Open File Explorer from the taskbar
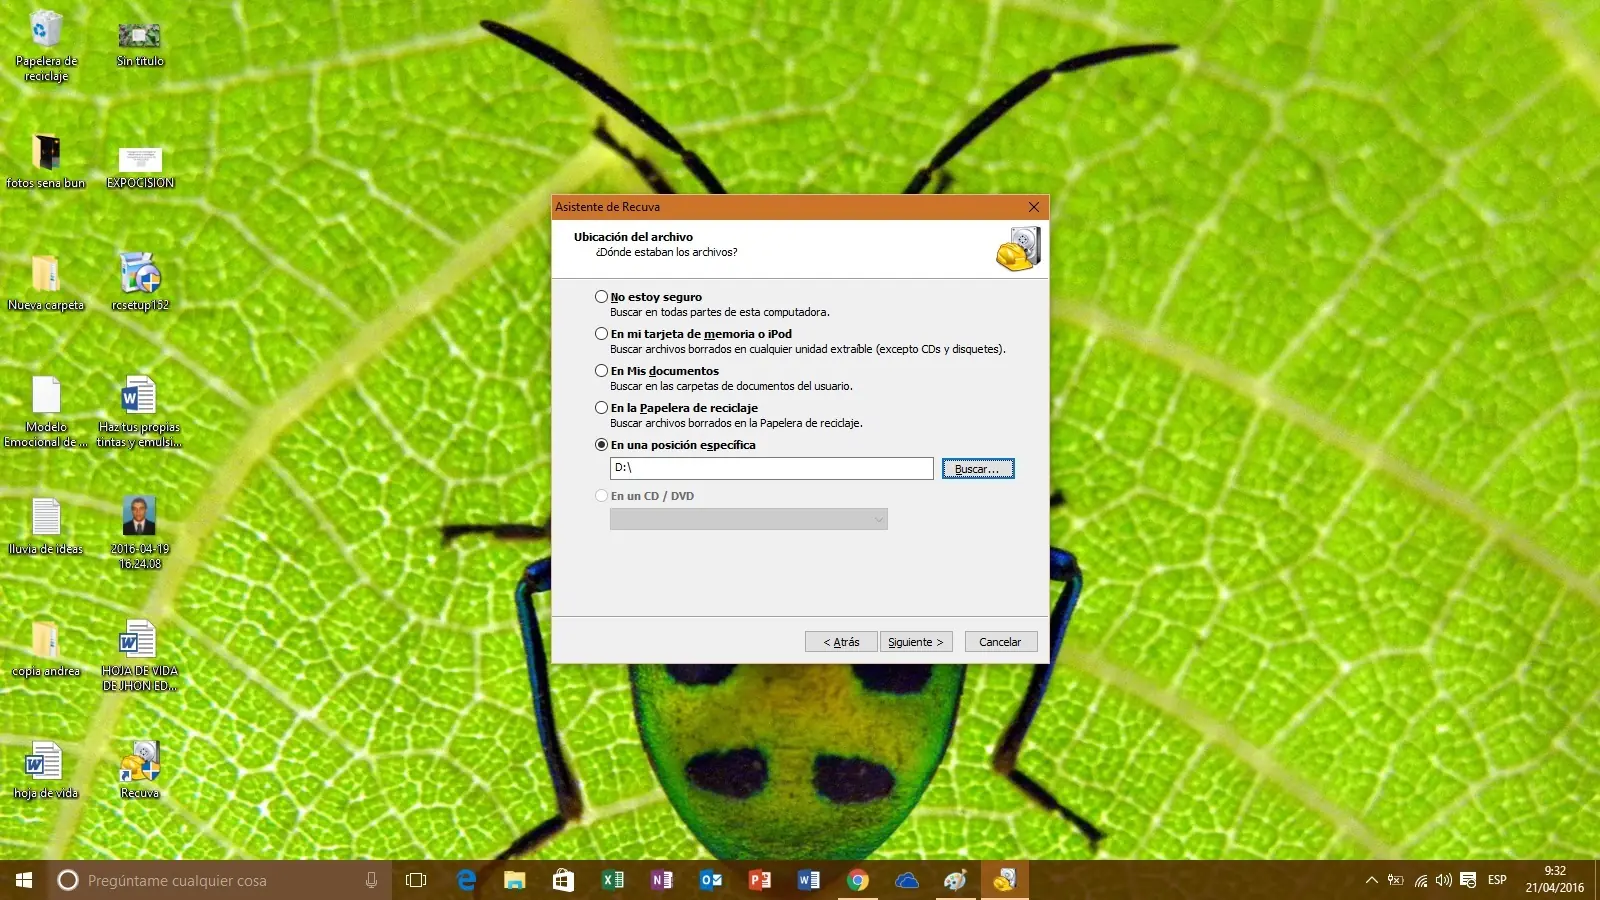1600x900 pixels. tap(514, 880)
